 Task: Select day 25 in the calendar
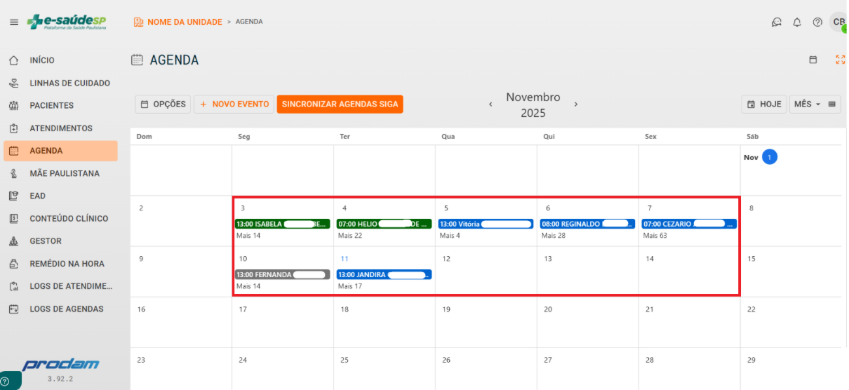(344, 360)
